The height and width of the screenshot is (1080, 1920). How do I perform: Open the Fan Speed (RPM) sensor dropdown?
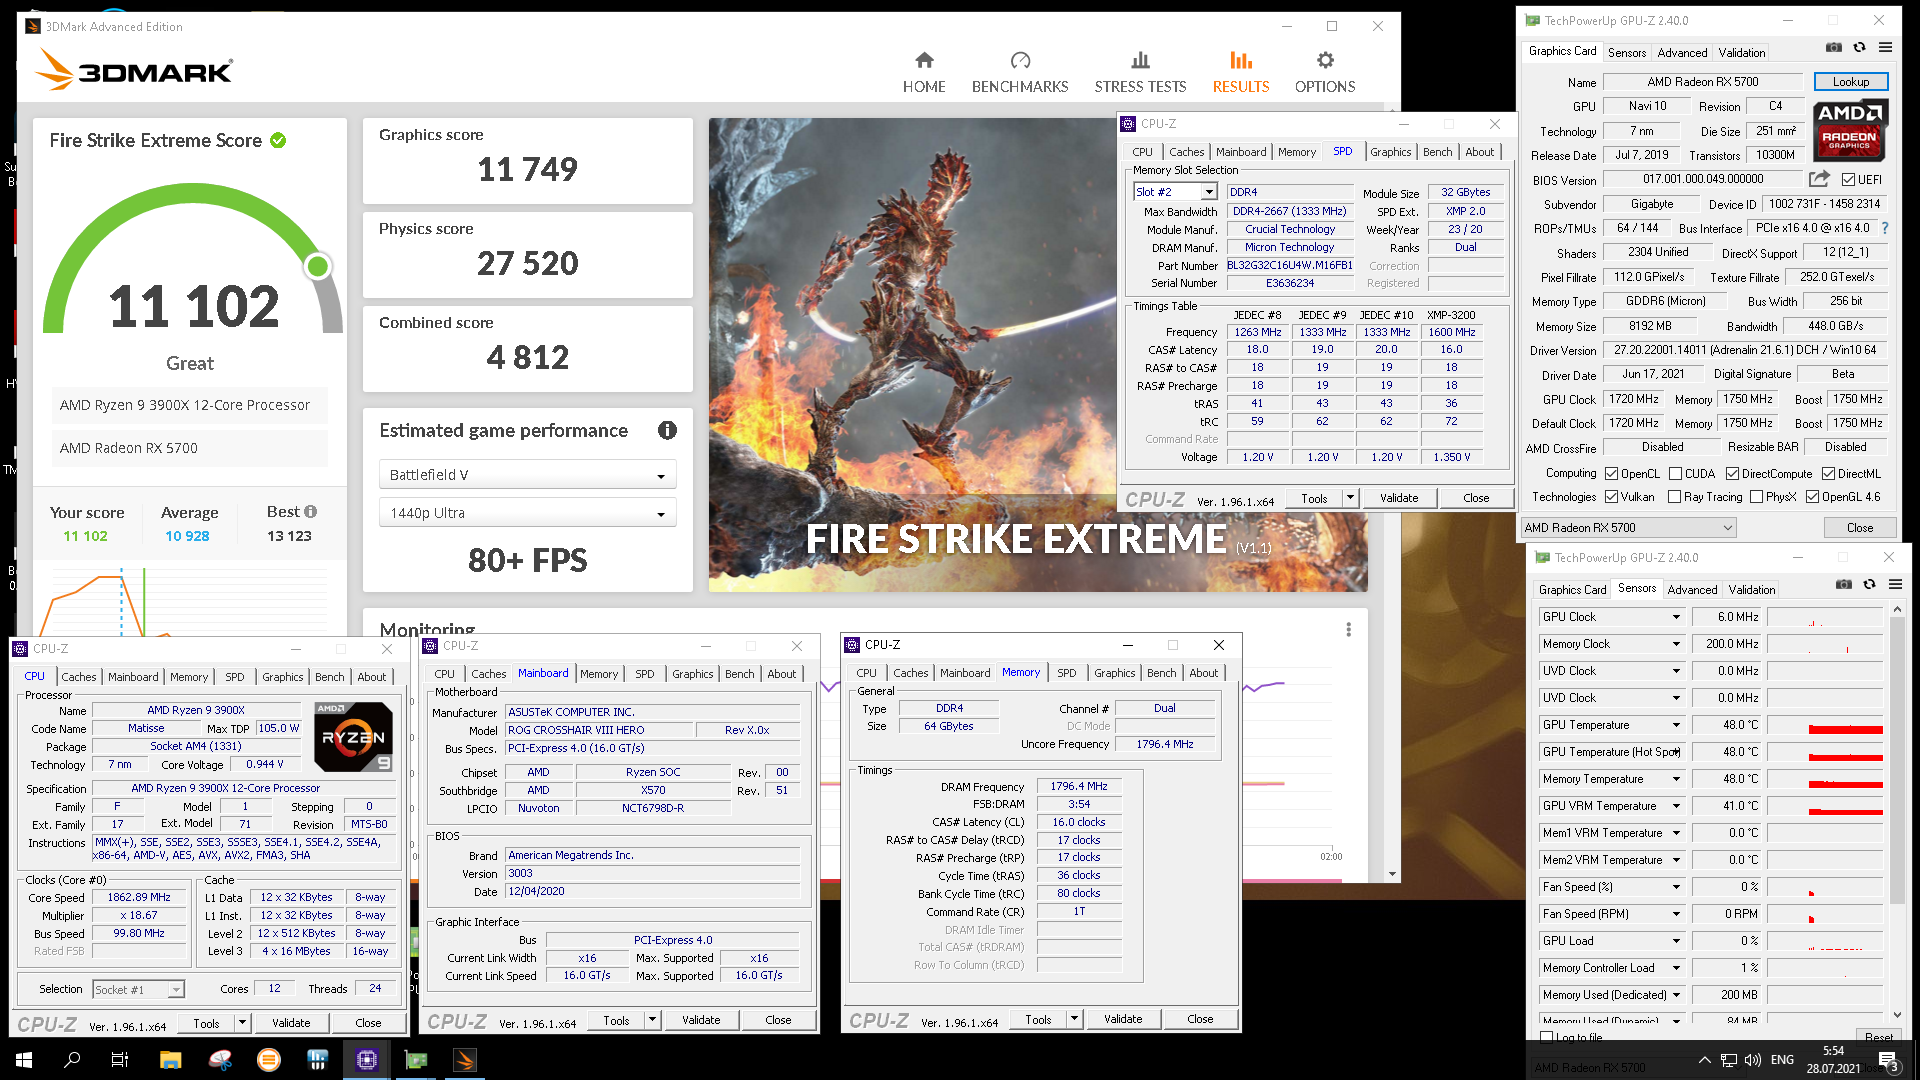(x=1676, y=914)
